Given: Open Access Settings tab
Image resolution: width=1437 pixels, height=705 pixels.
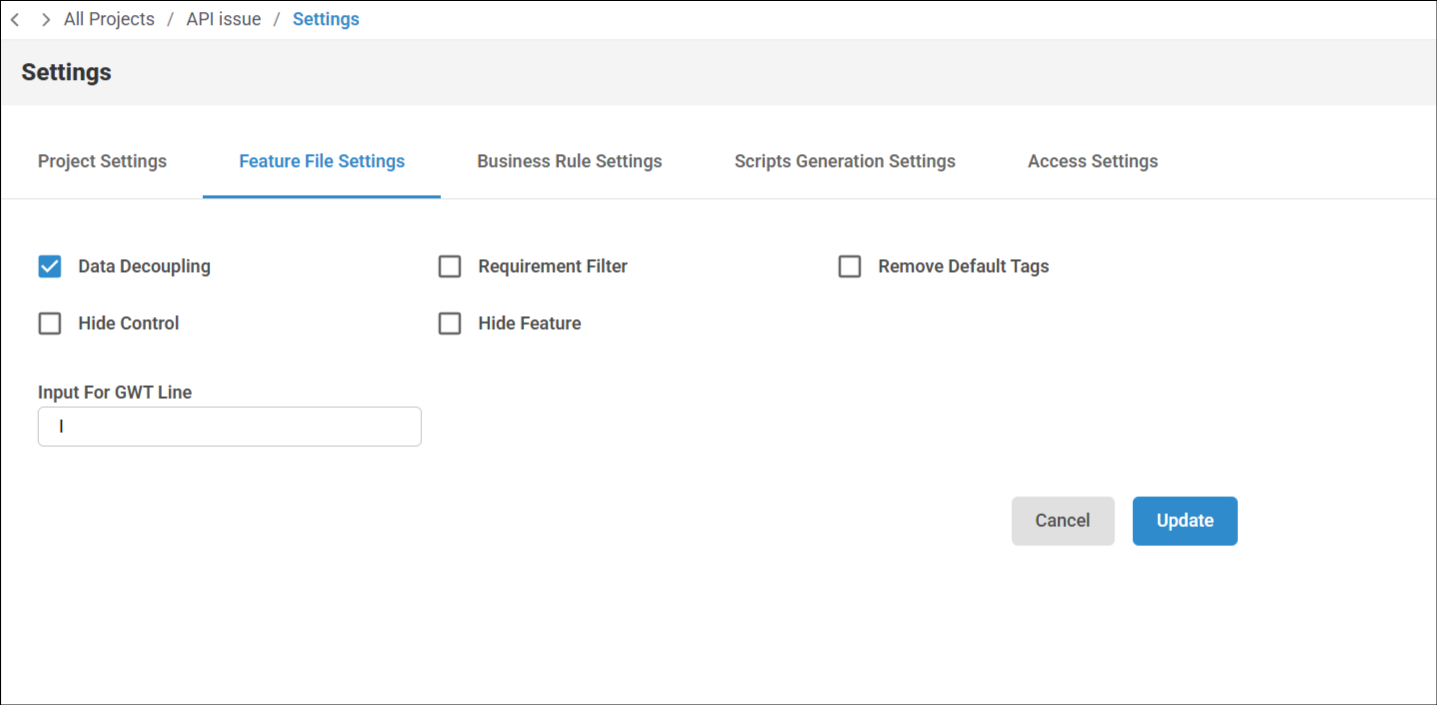Looking at the screenshot, I should pos(1093,161).
